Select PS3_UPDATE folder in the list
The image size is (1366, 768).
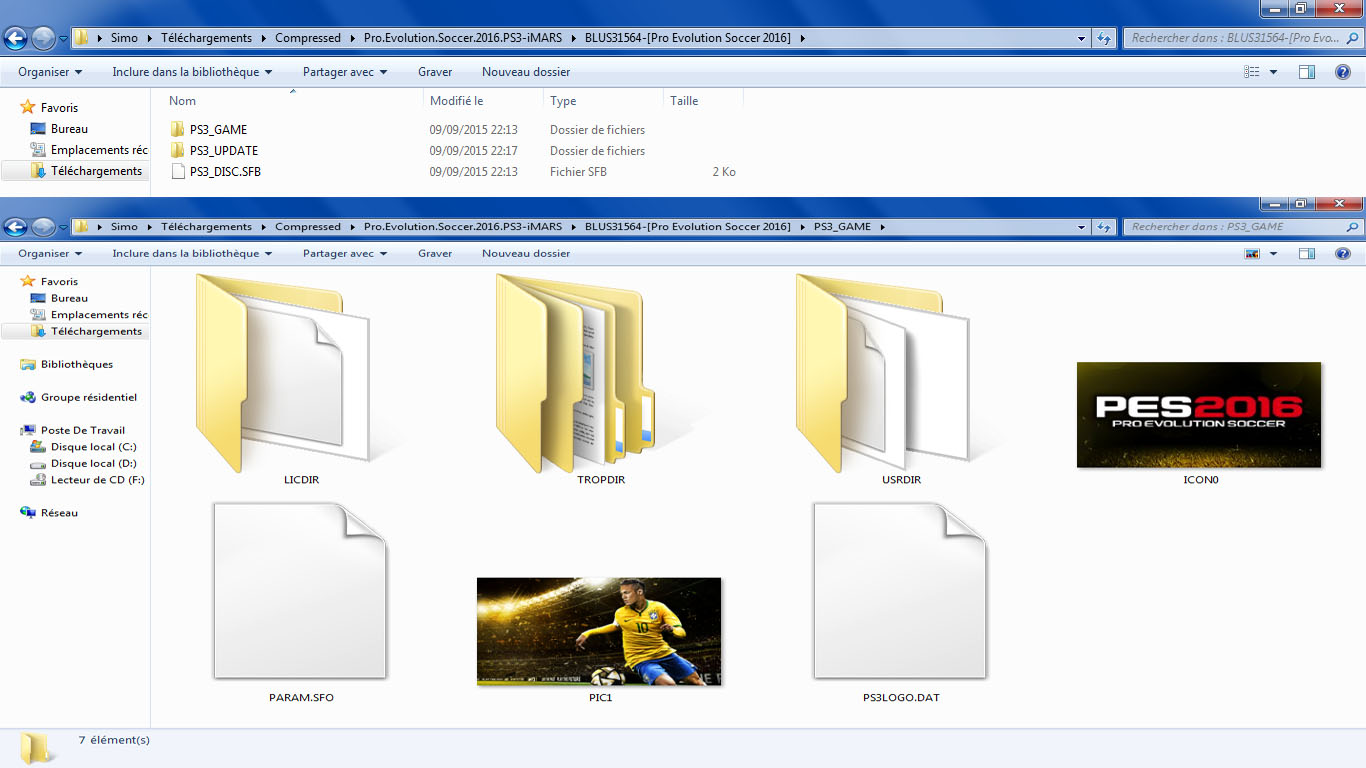[223, 151]
